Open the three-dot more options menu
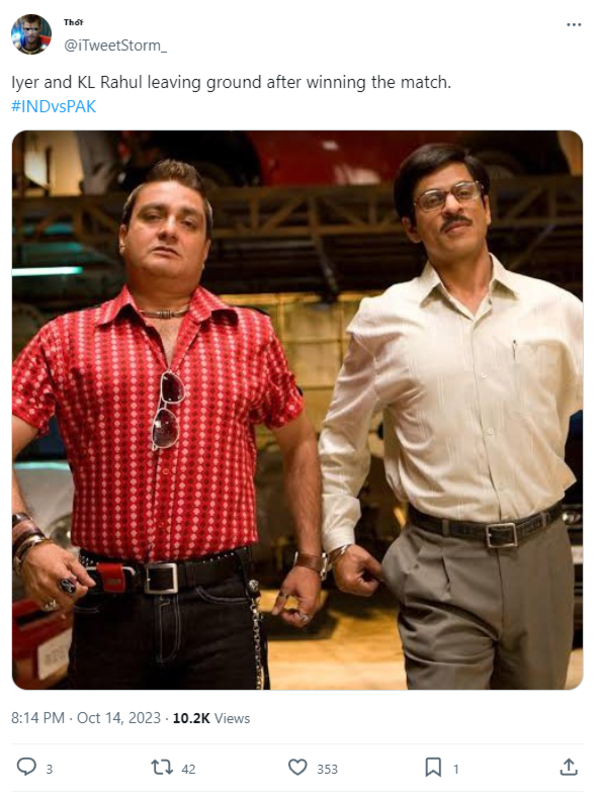The height and width of the screenshot is (797, 600). click(574, 24)
